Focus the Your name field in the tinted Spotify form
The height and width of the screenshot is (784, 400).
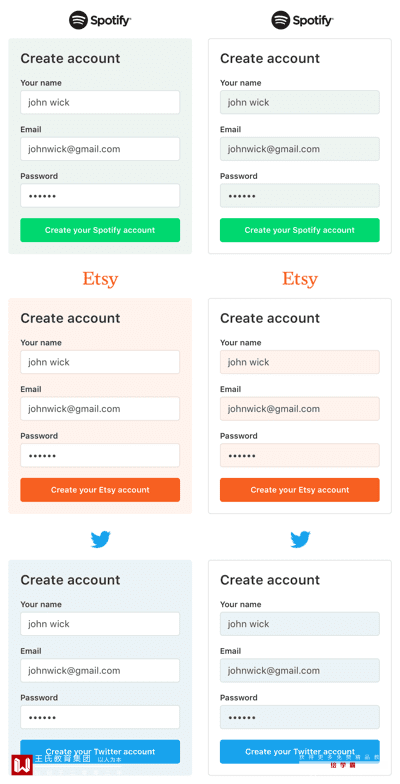tap(100, 102)
